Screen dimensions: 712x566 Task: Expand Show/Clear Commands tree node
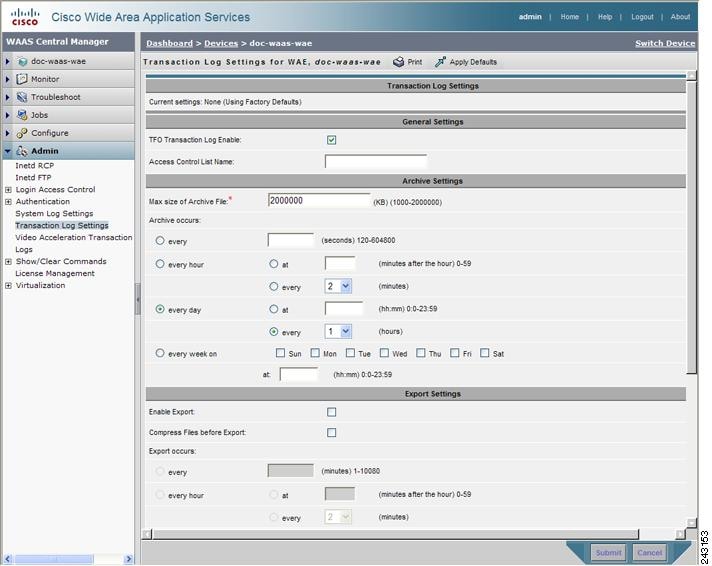[x=8, y=262]
